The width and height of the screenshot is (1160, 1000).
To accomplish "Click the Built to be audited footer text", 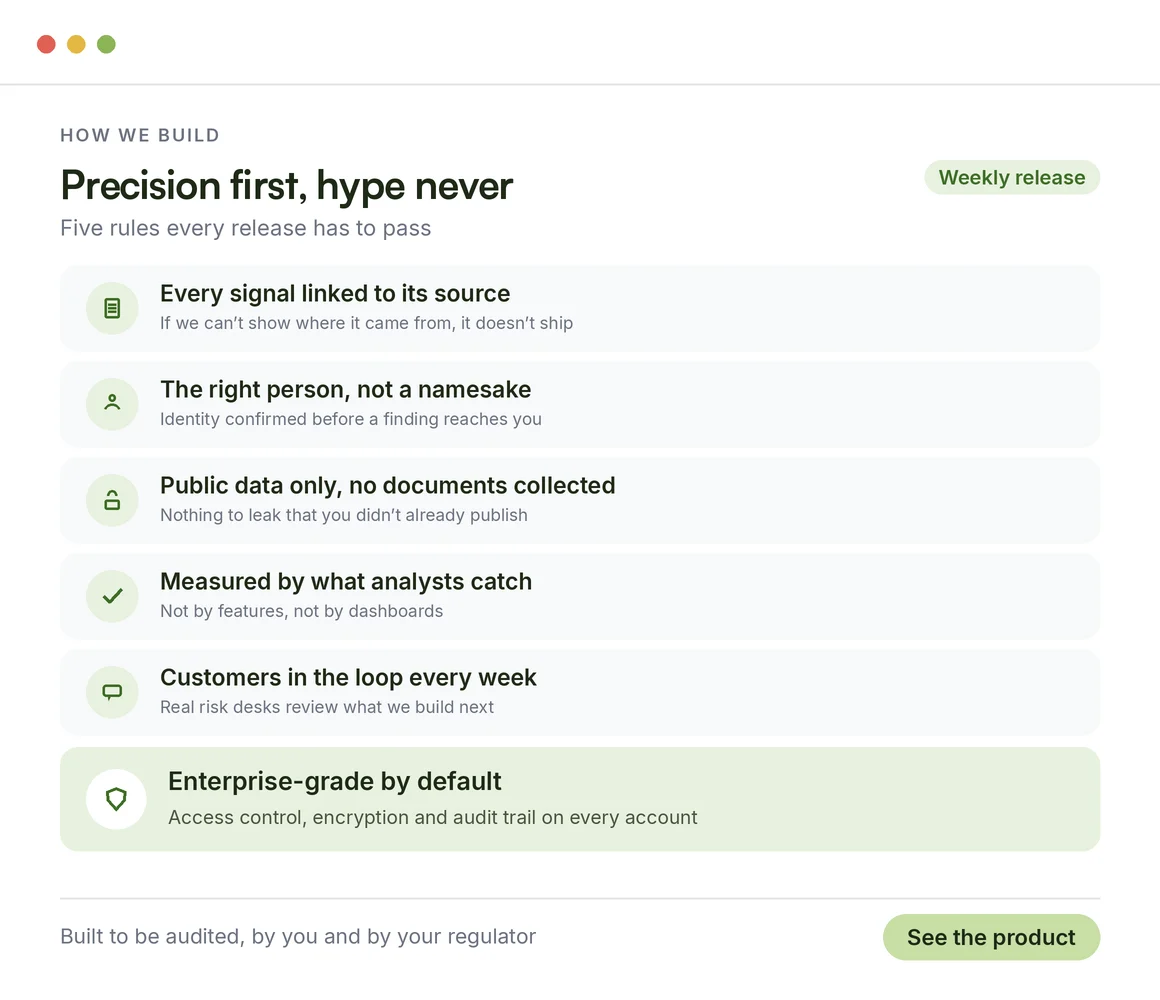I will pyautogui.click(x=298, y=936).
